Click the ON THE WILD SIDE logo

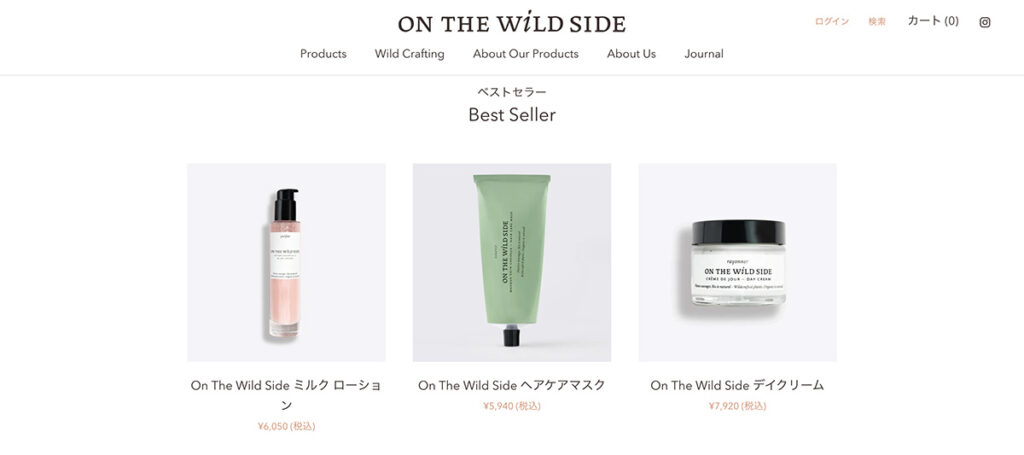(x=512, y=23)
